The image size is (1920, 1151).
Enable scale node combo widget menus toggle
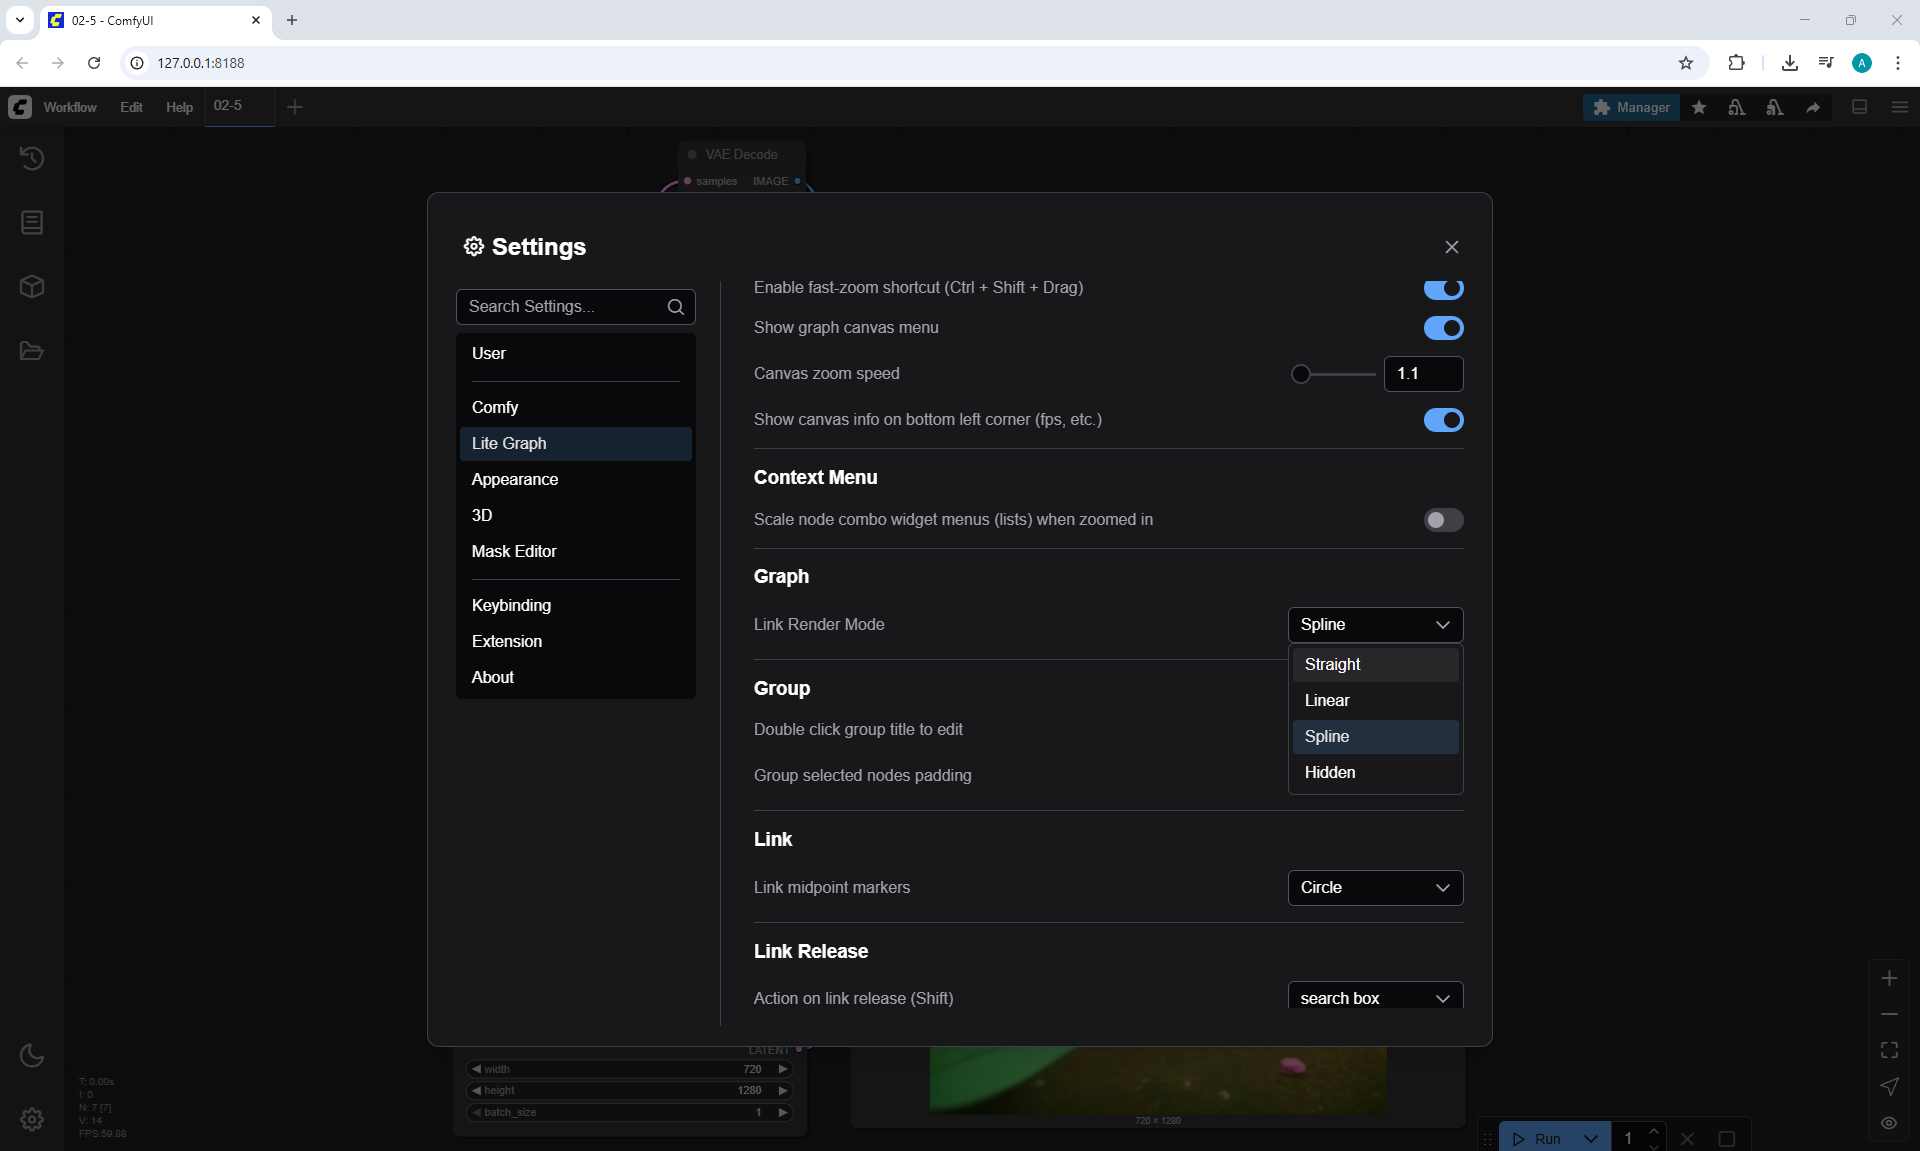tap(1443, 520)
